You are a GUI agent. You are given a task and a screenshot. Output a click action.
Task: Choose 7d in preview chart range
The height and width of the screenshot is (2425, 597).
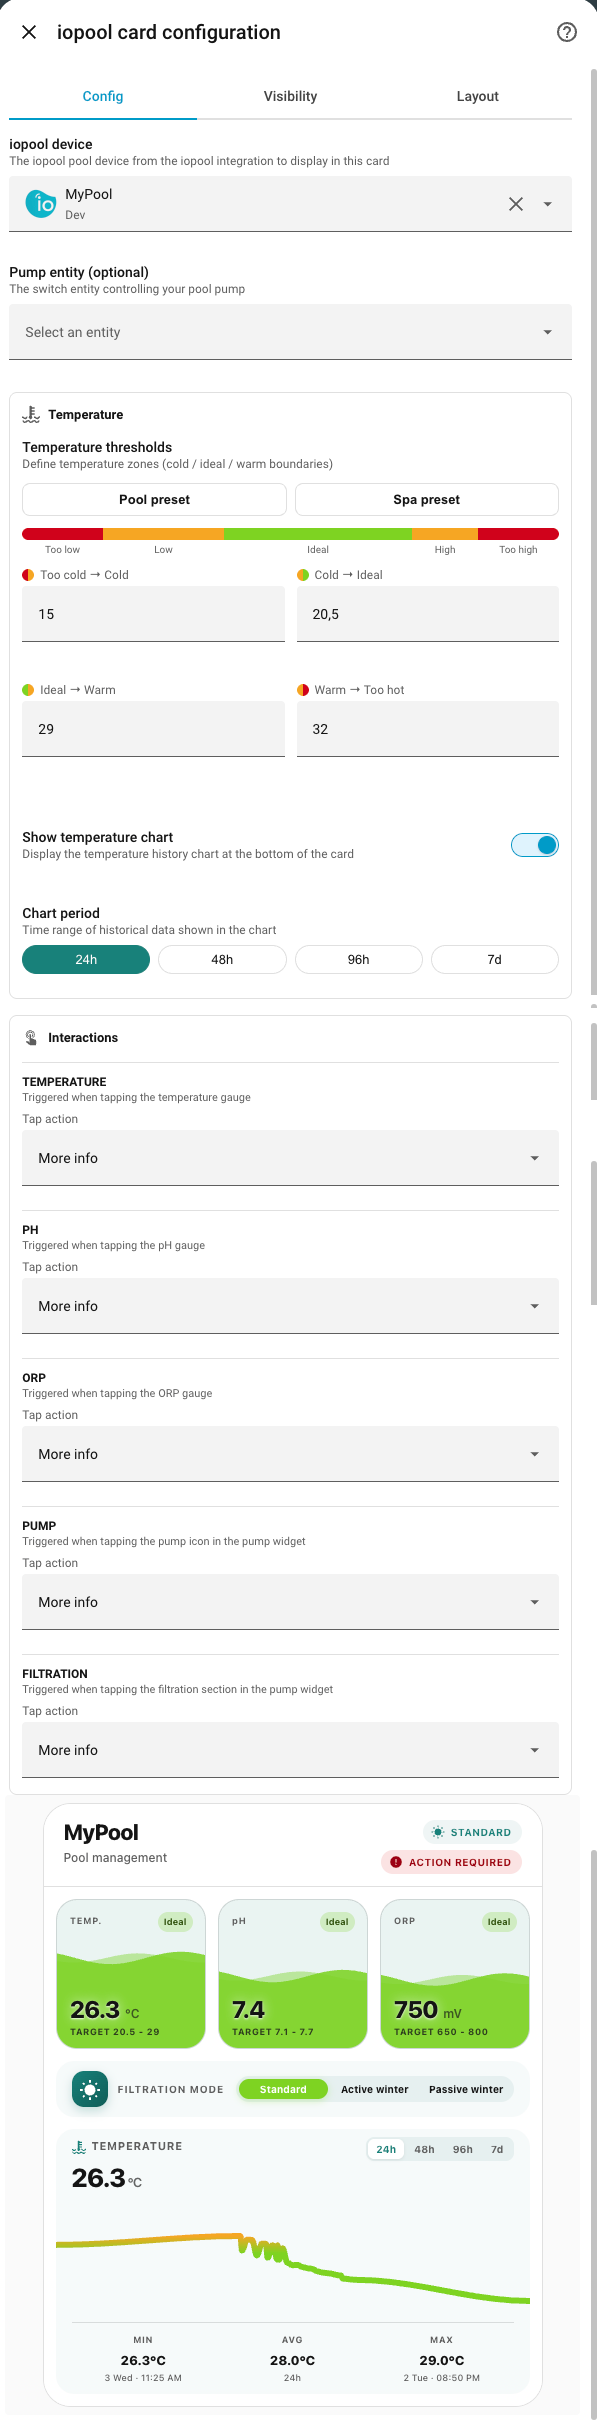(497, 2149)
